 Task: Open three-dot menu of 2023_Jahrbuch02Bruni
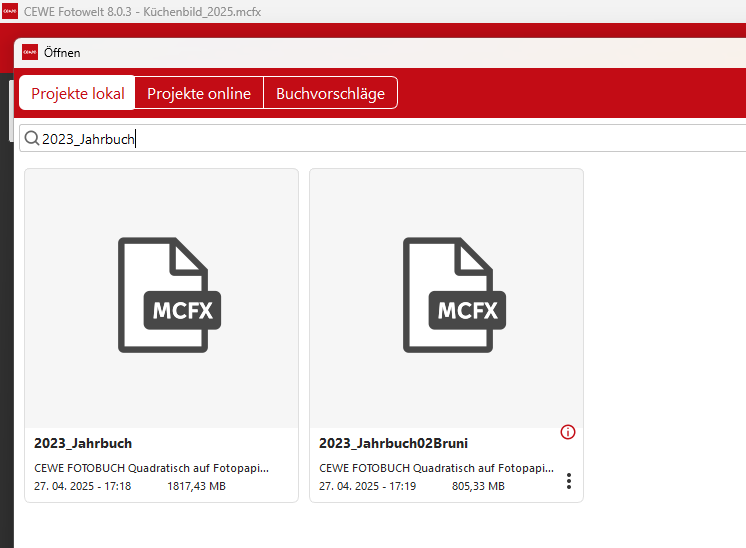coord(569,481)
